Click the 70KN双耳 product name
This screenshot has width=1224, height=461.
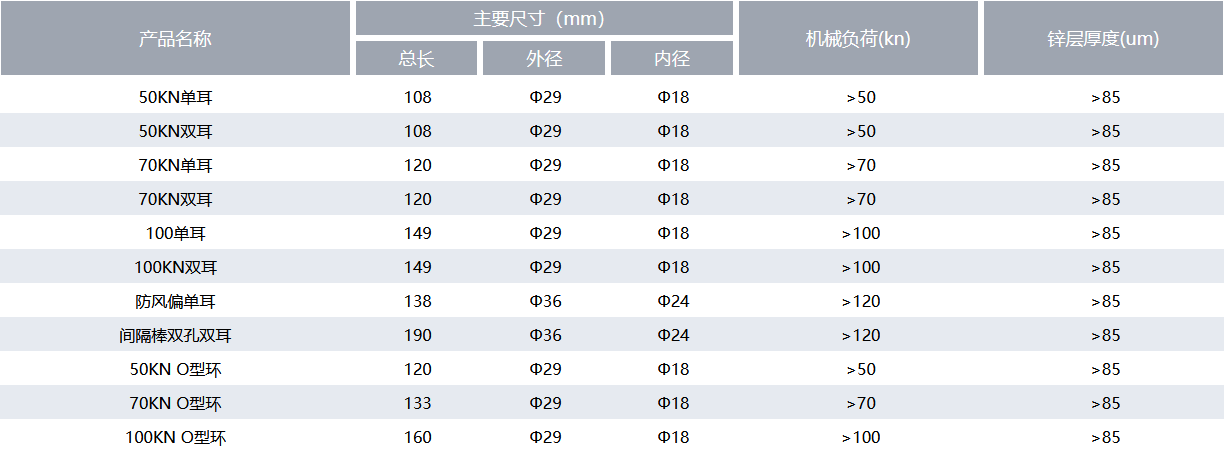(x=175, y=200)
